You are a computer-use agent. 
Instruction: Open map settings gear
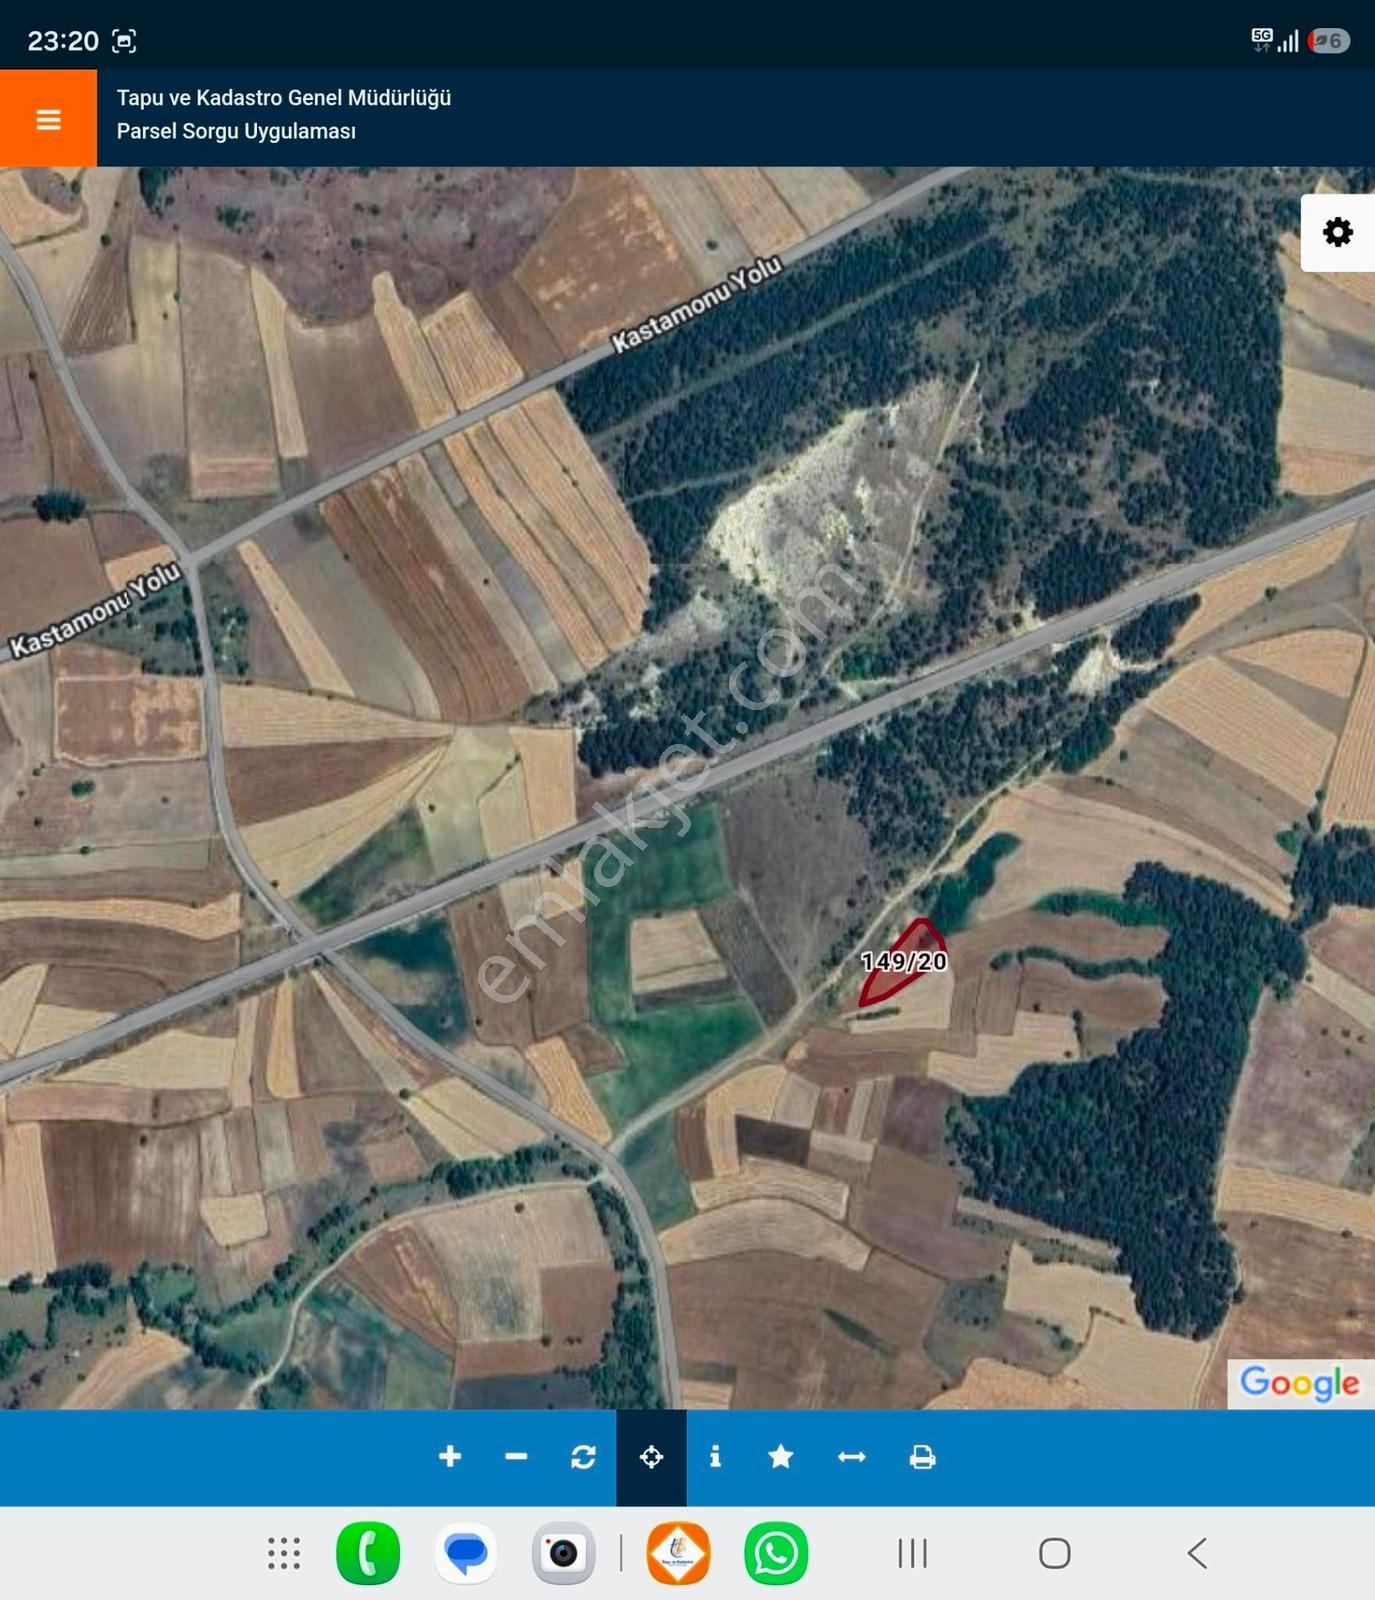click(1337, 232)
